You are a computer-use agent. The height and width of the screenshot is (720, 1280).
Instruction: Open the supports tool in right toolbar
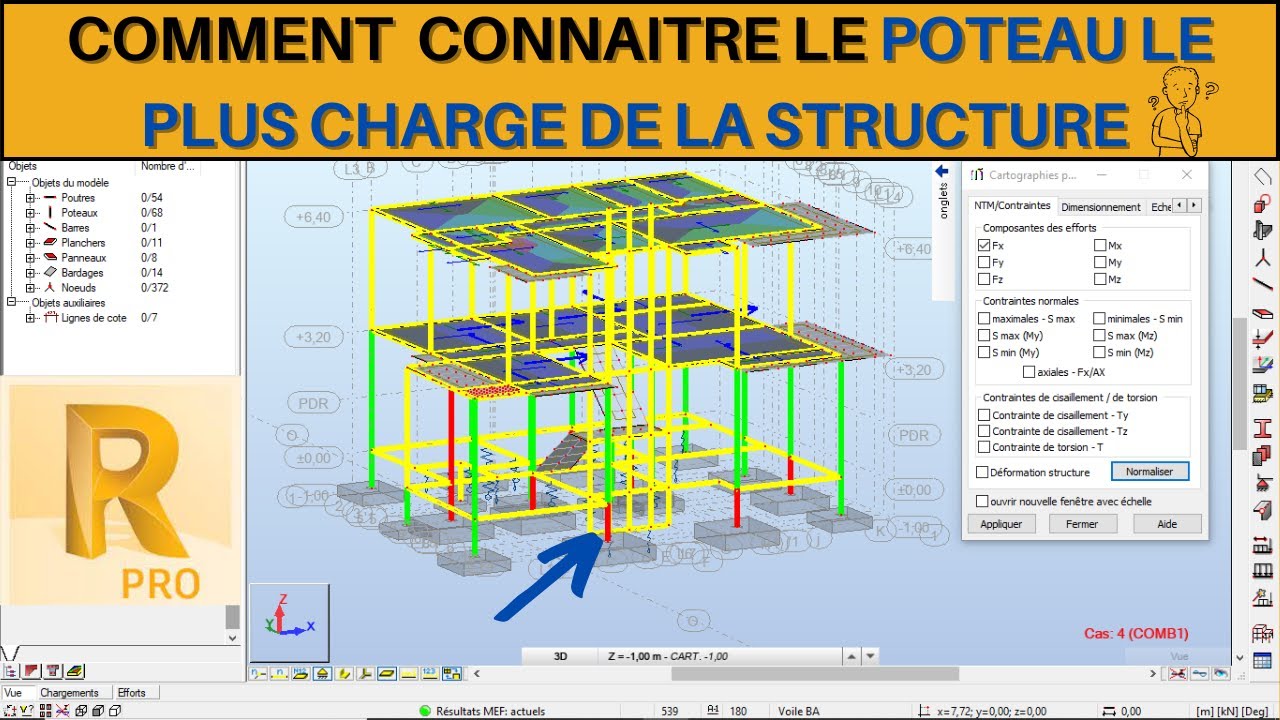click(1262, 484)
